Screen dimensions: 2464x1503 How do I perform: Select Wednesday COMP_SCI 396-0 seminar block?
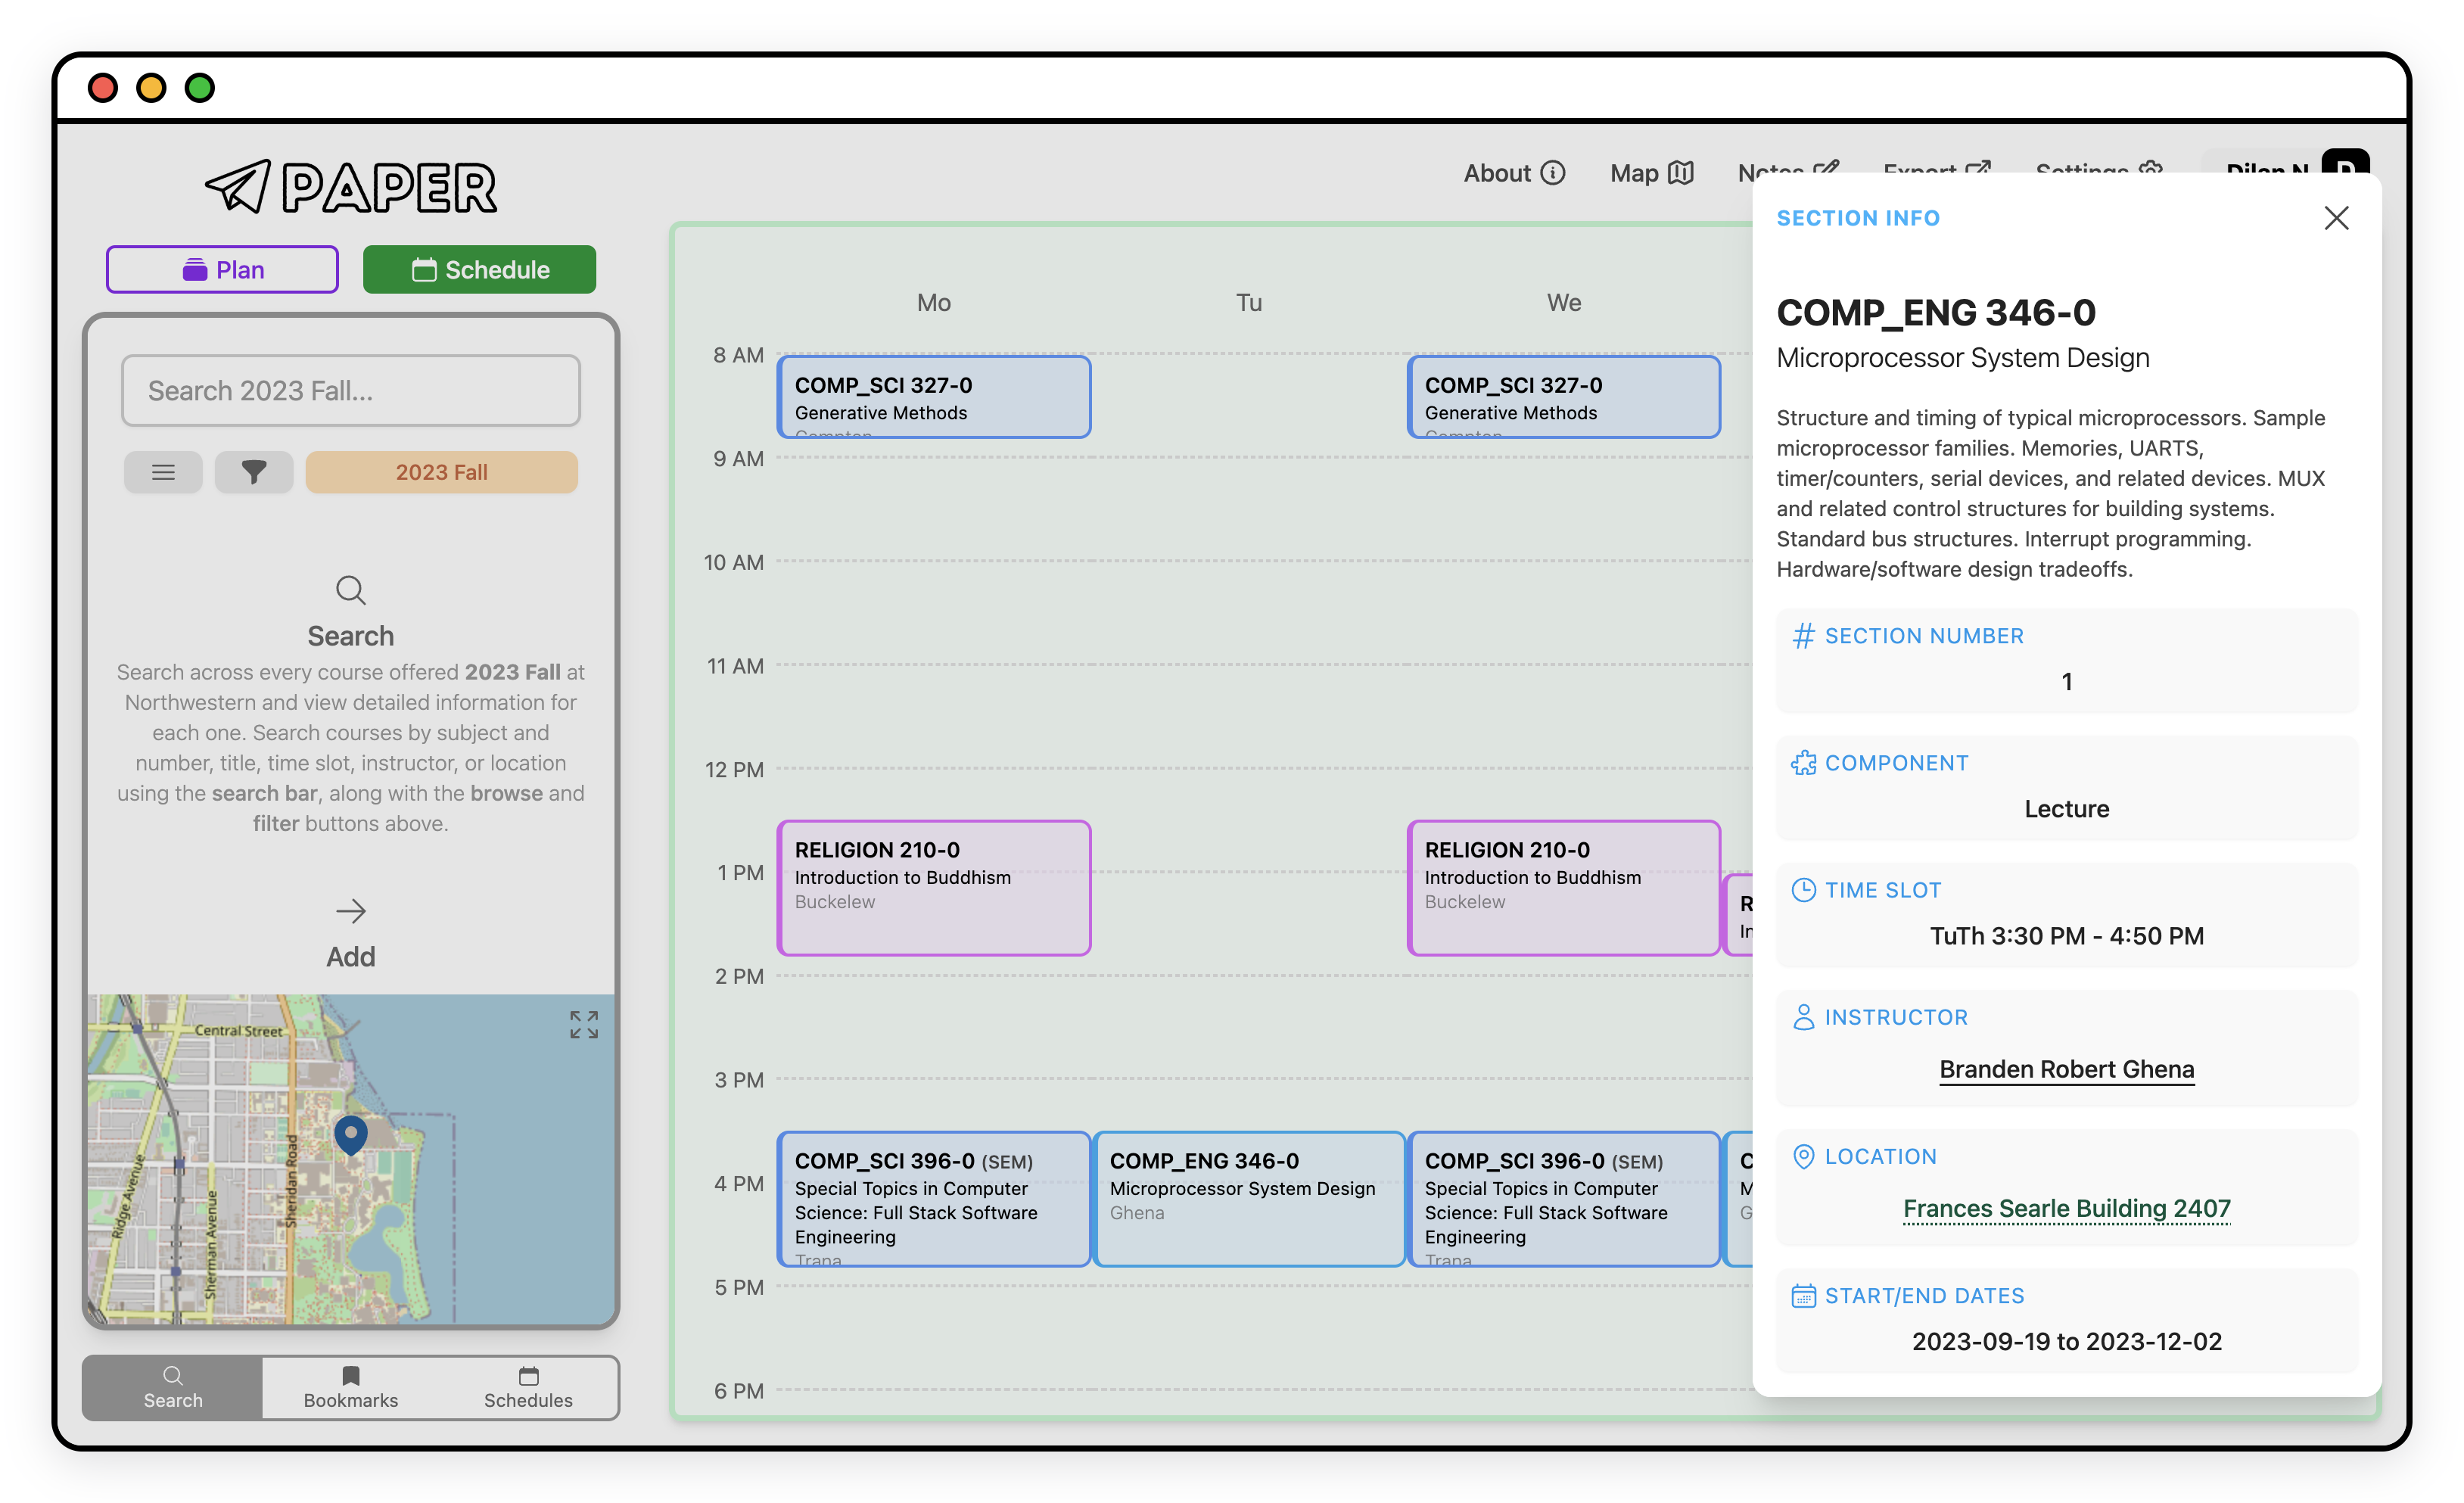pos(1563,1199)
